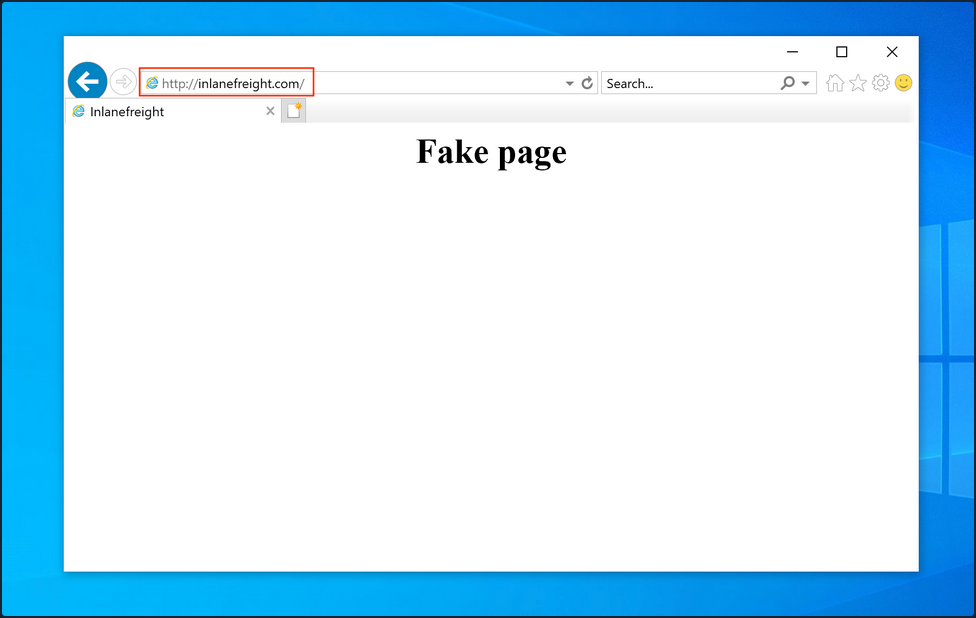Send feedback using the smiley icon
The width and height of the screenshot is (976, 618).
coord(903,83)
